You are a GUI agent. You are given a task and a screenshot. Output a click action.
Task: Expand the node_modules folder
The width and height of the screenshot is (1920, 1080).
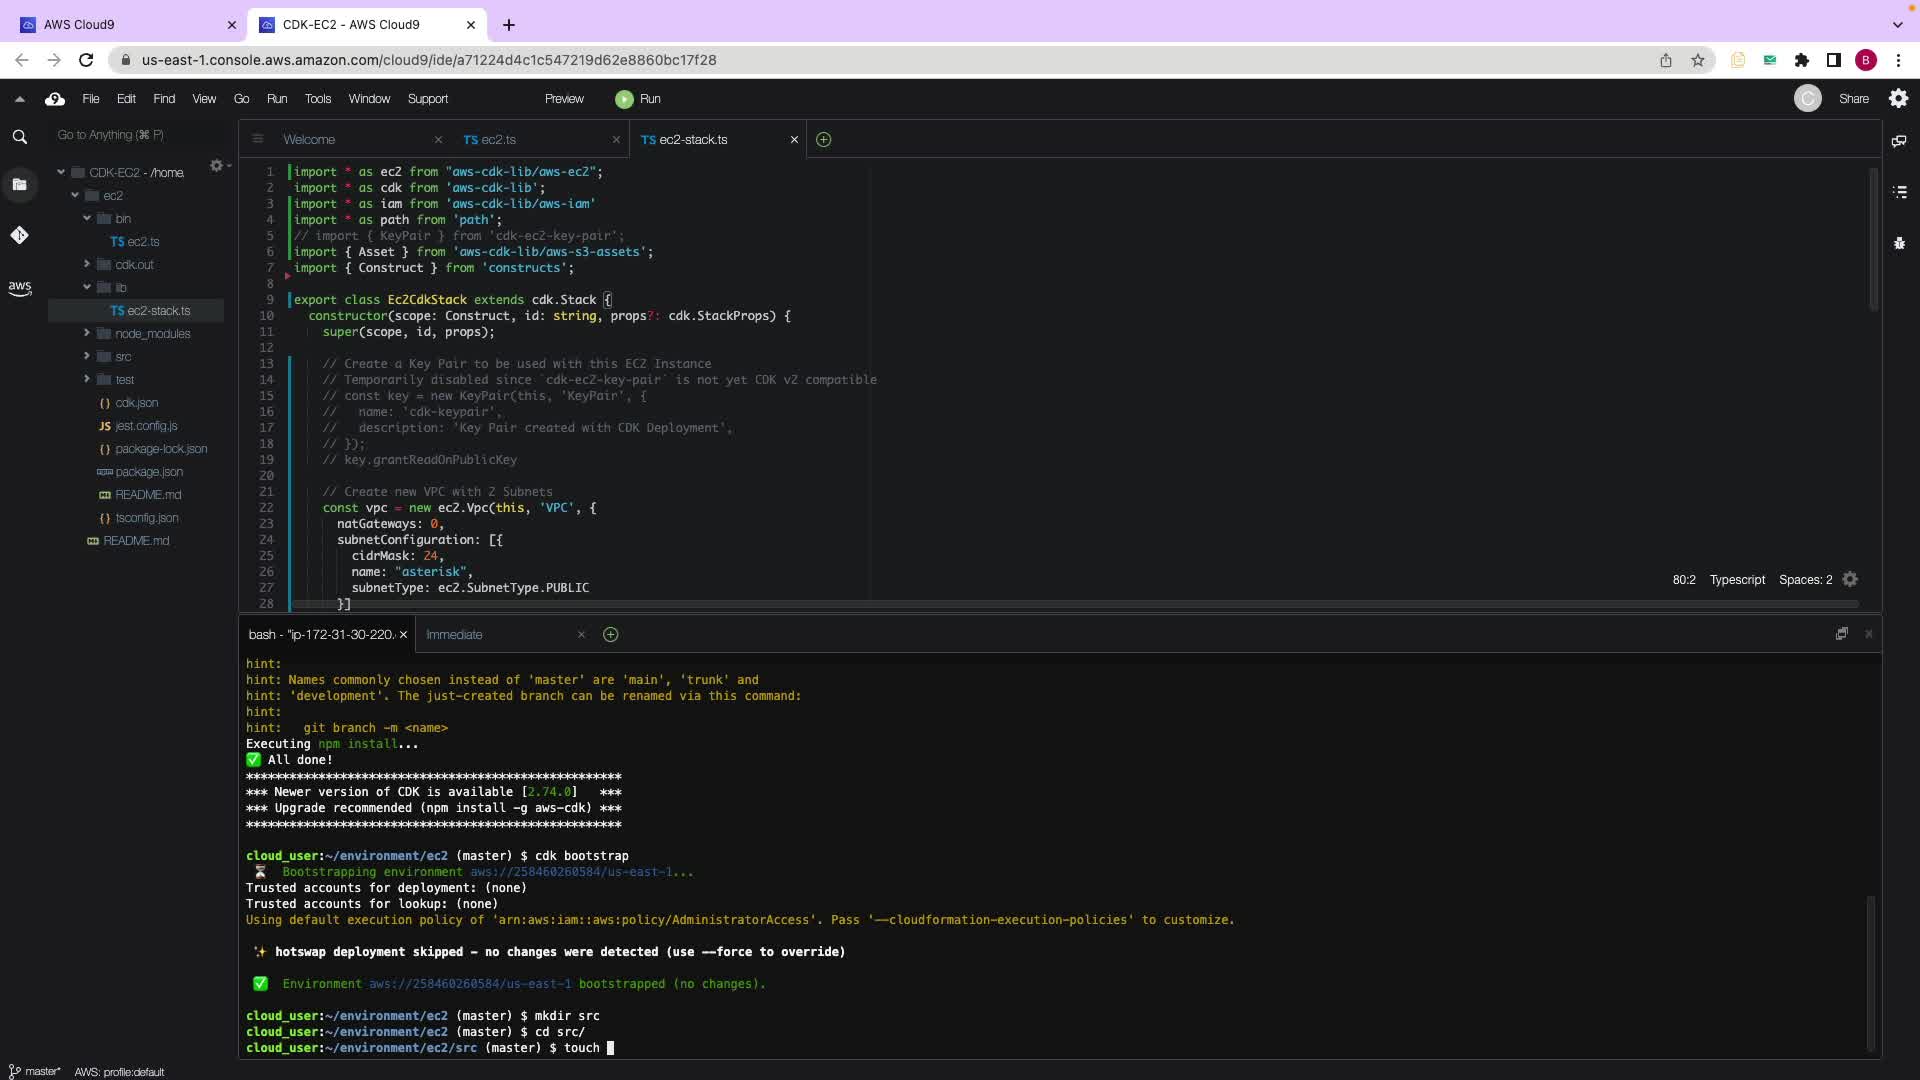pos(87,333)
